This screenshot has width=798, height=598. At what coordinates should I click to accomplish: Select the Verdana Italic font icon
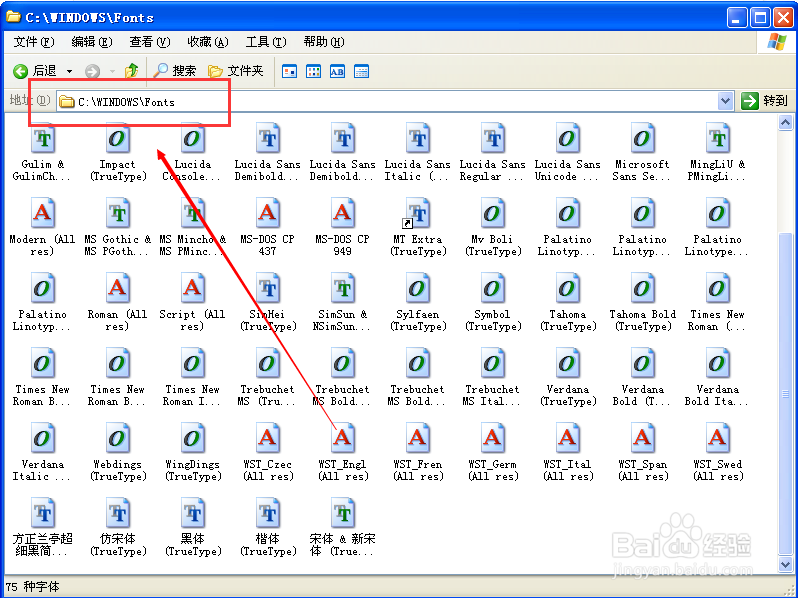[43, 438]
